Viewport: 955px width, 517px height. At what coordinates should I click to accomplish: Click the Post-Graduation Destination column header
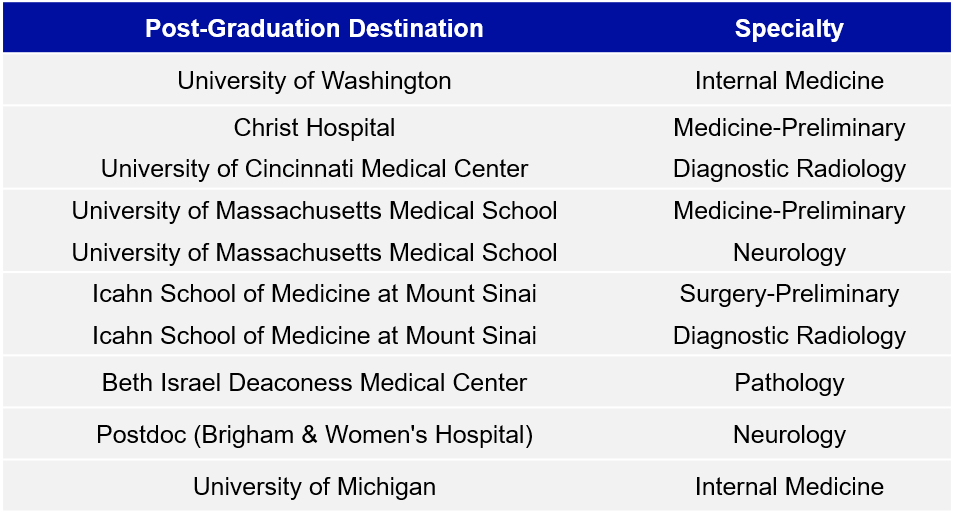click(314, 28)
